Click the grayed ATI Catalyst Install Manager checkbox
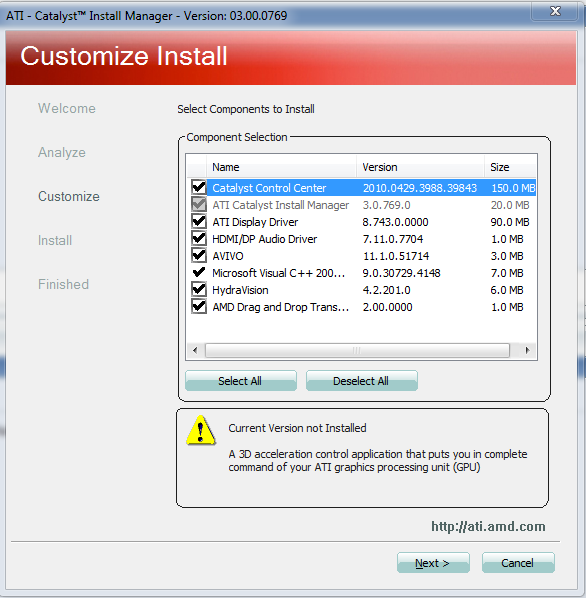 click(199, 204)
